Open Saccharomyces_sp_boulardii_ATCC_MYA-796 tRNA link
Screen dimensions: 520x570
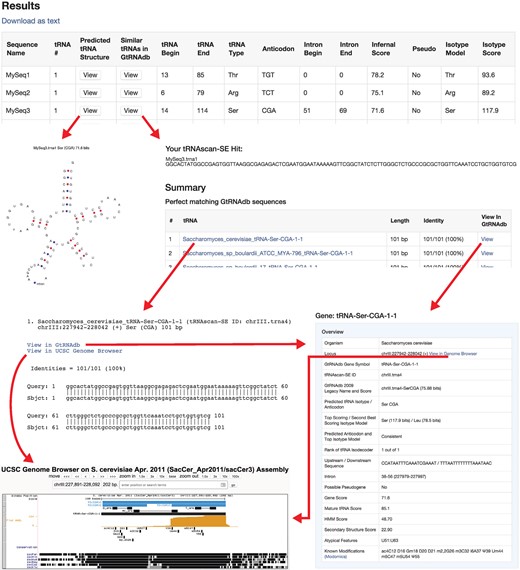coord(268,253)
